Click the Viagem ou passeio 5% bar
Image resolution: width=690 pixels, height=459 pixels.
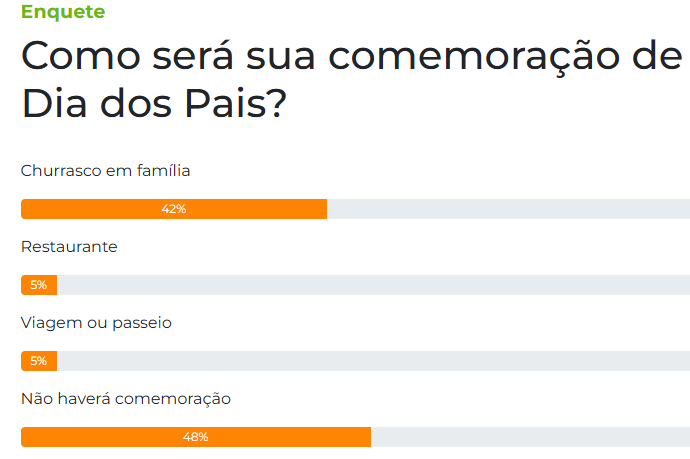pos(39,361)
